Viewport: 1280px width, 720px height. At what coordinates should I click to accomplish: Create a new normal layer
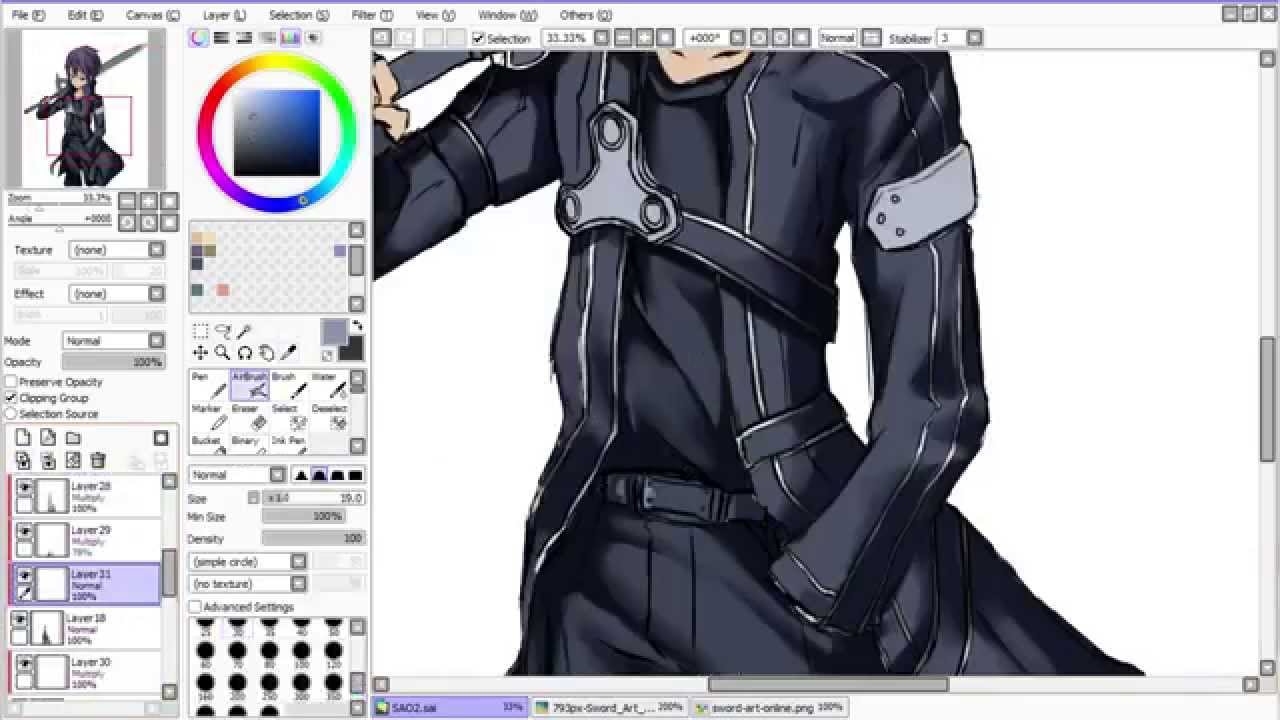pos(23,438)
